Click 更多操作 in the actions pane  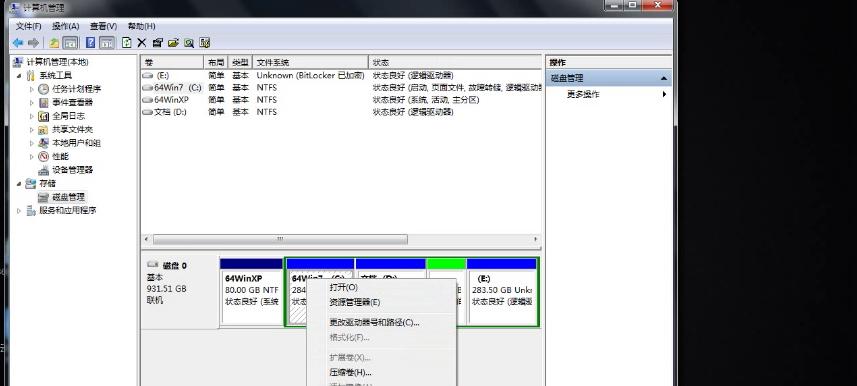583,94
